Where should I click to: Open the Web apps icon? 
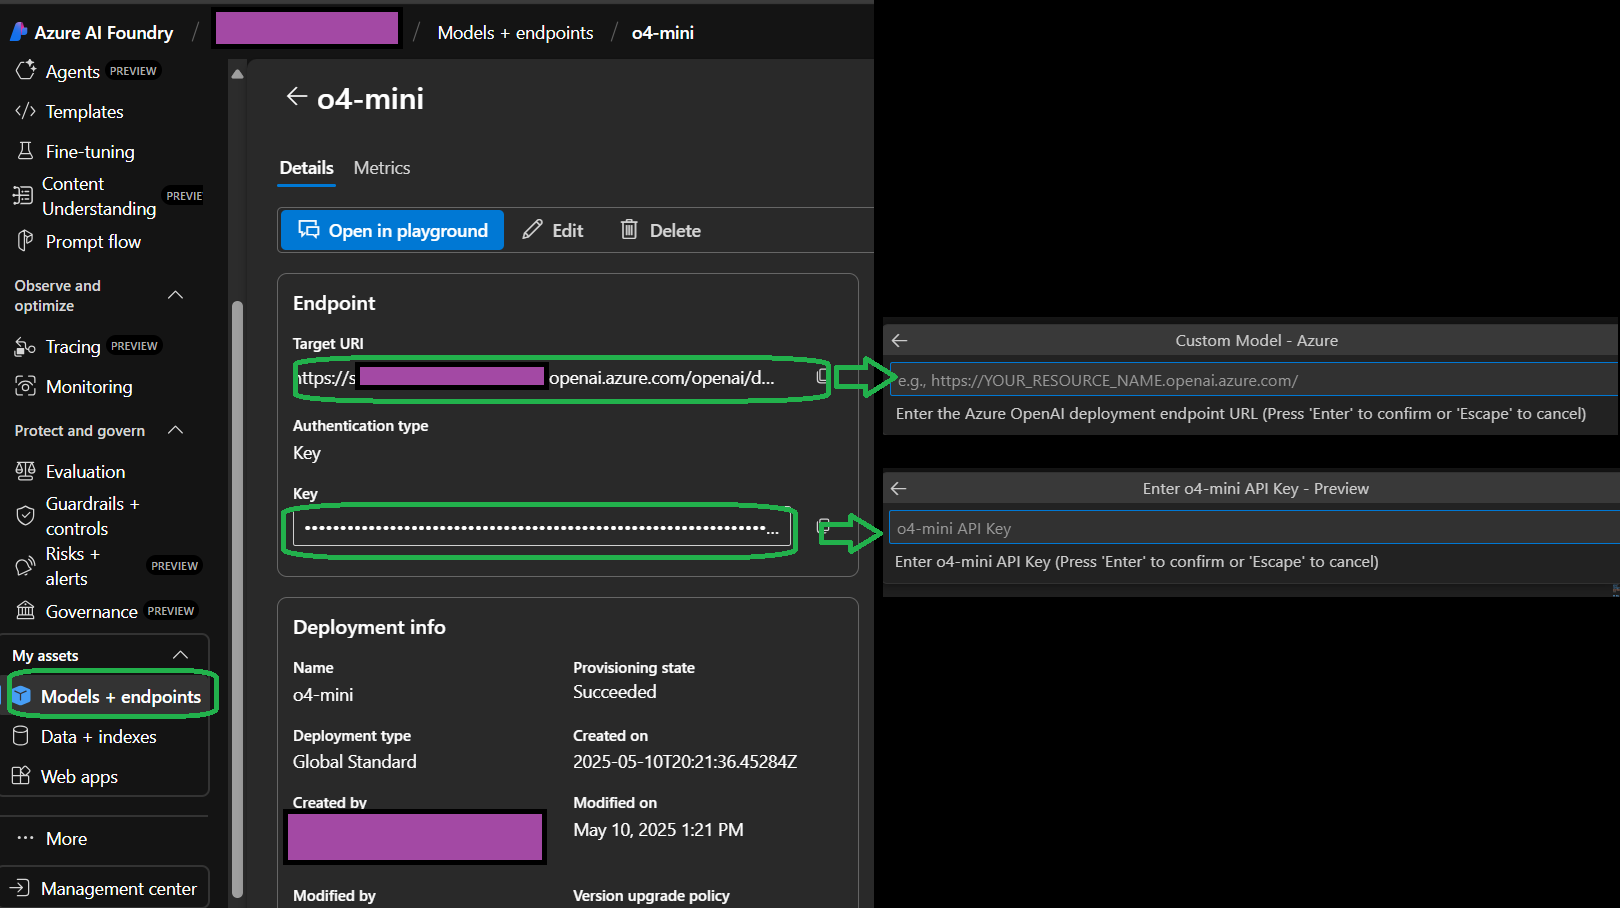[21, 776]
